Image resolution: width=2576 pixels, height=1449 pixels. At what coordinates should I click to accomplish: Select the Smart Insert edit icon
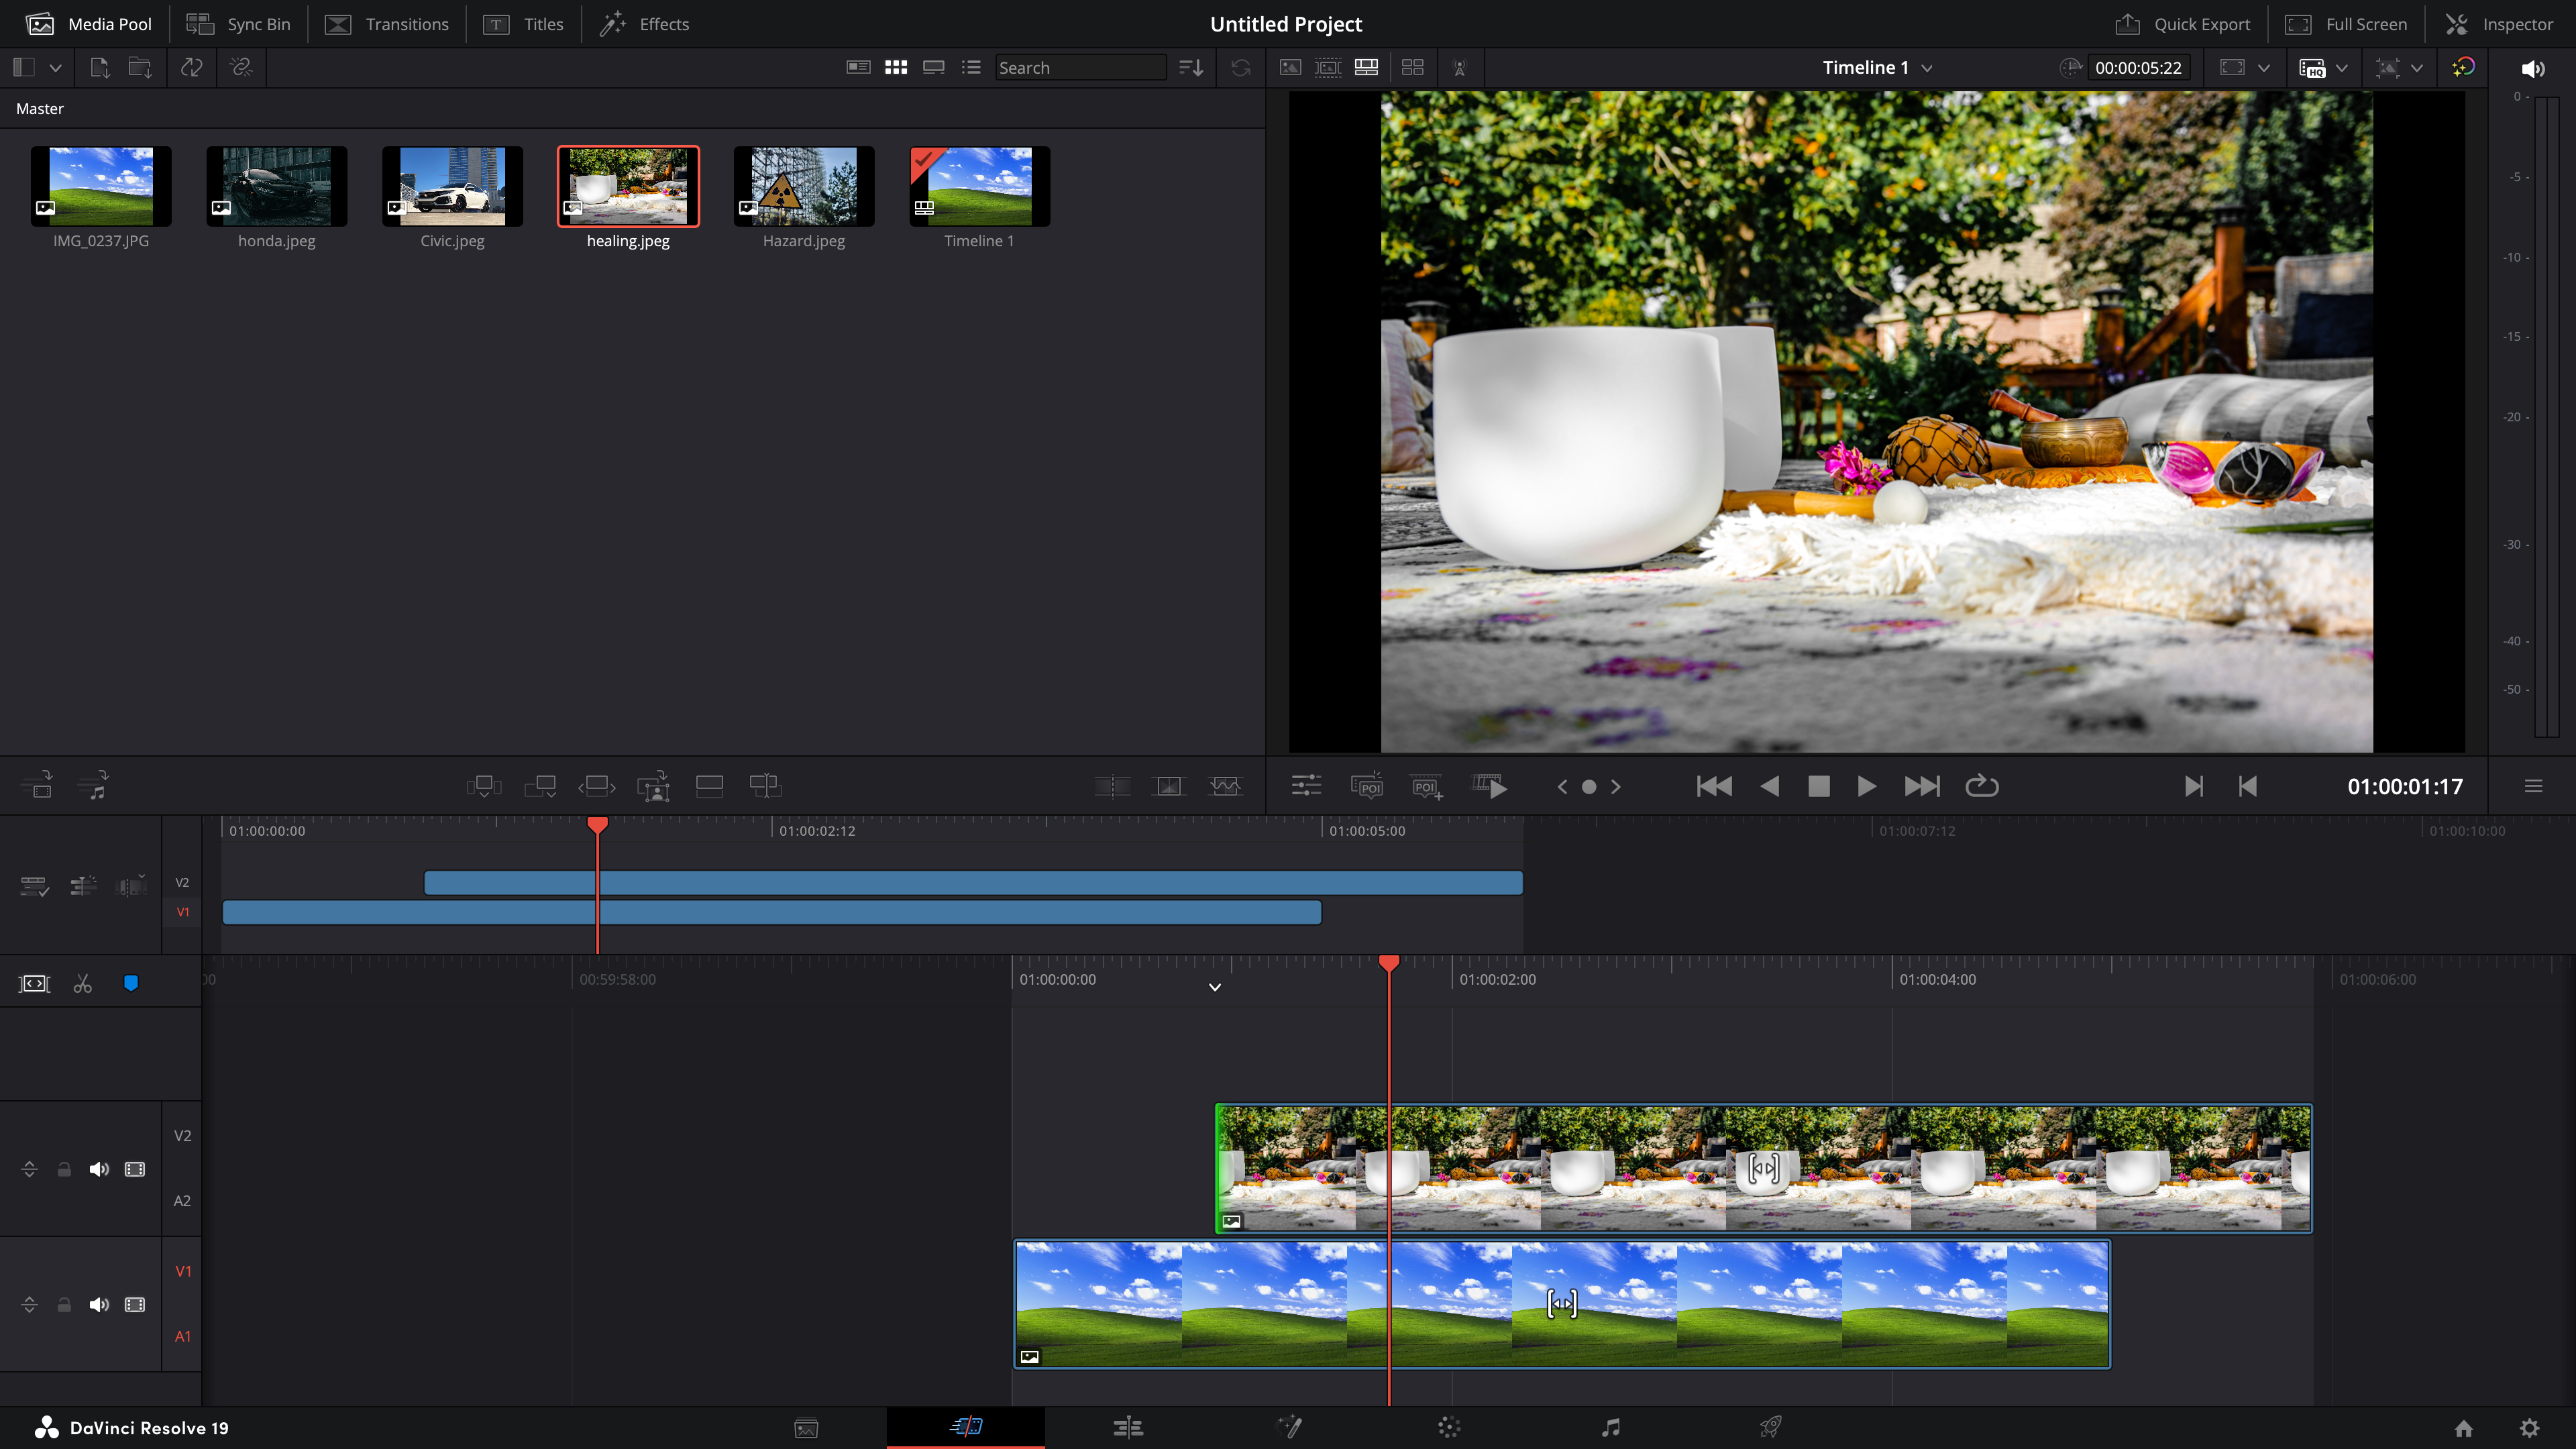click(483, 786)
